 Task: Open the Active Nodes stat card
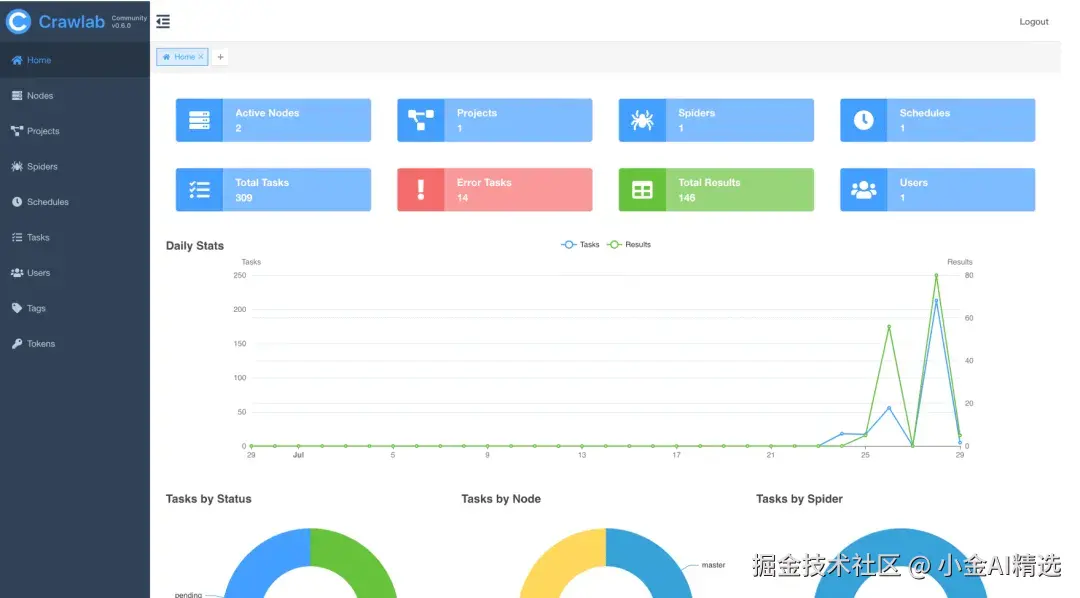pos(273,121)
